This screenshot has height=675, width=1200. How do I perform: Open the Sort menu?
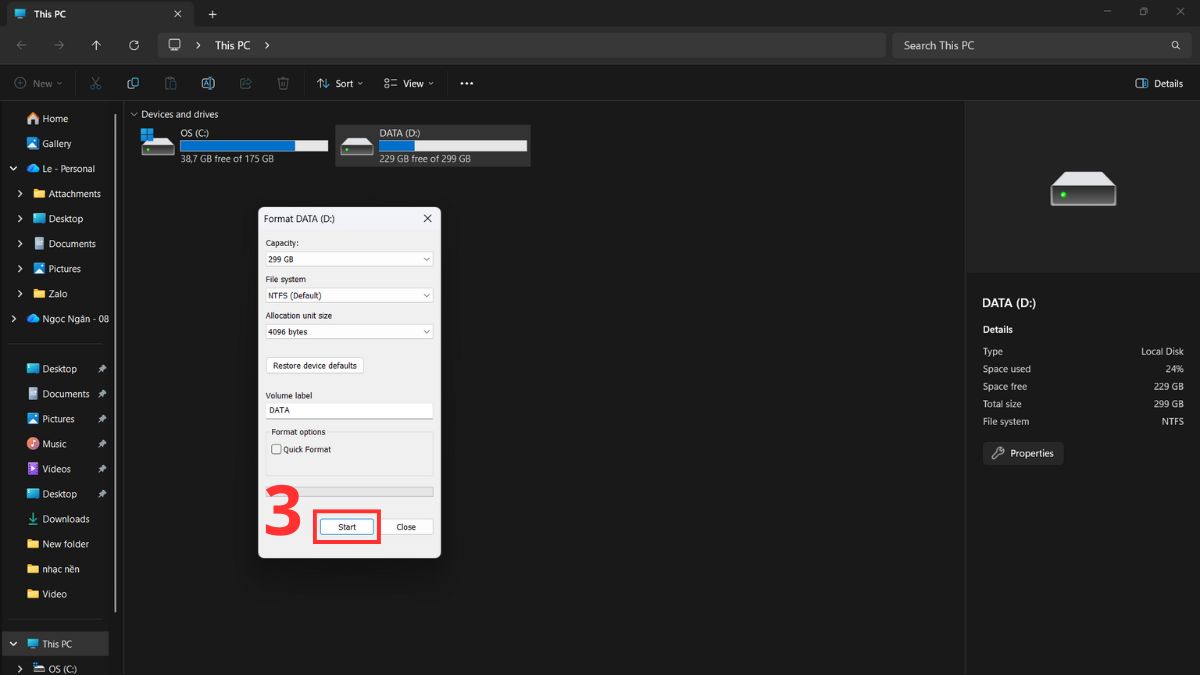pos(340,83)
